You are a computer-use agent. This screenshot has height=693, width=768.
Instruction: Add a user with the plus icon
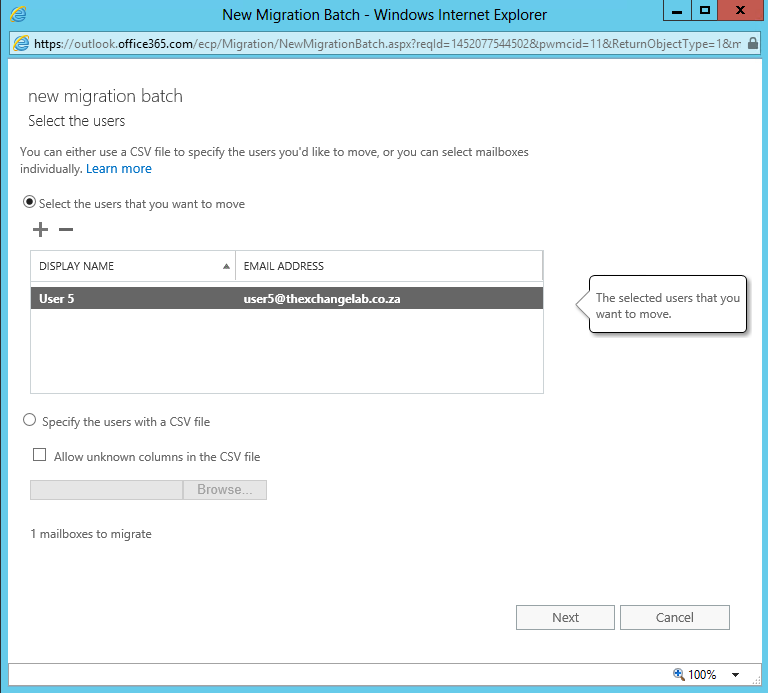click(x=40, y=229)
